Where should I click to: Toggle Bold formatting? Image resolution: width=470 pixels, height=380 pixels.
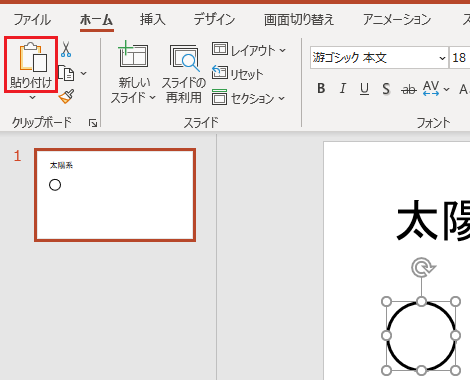[321, 89]
